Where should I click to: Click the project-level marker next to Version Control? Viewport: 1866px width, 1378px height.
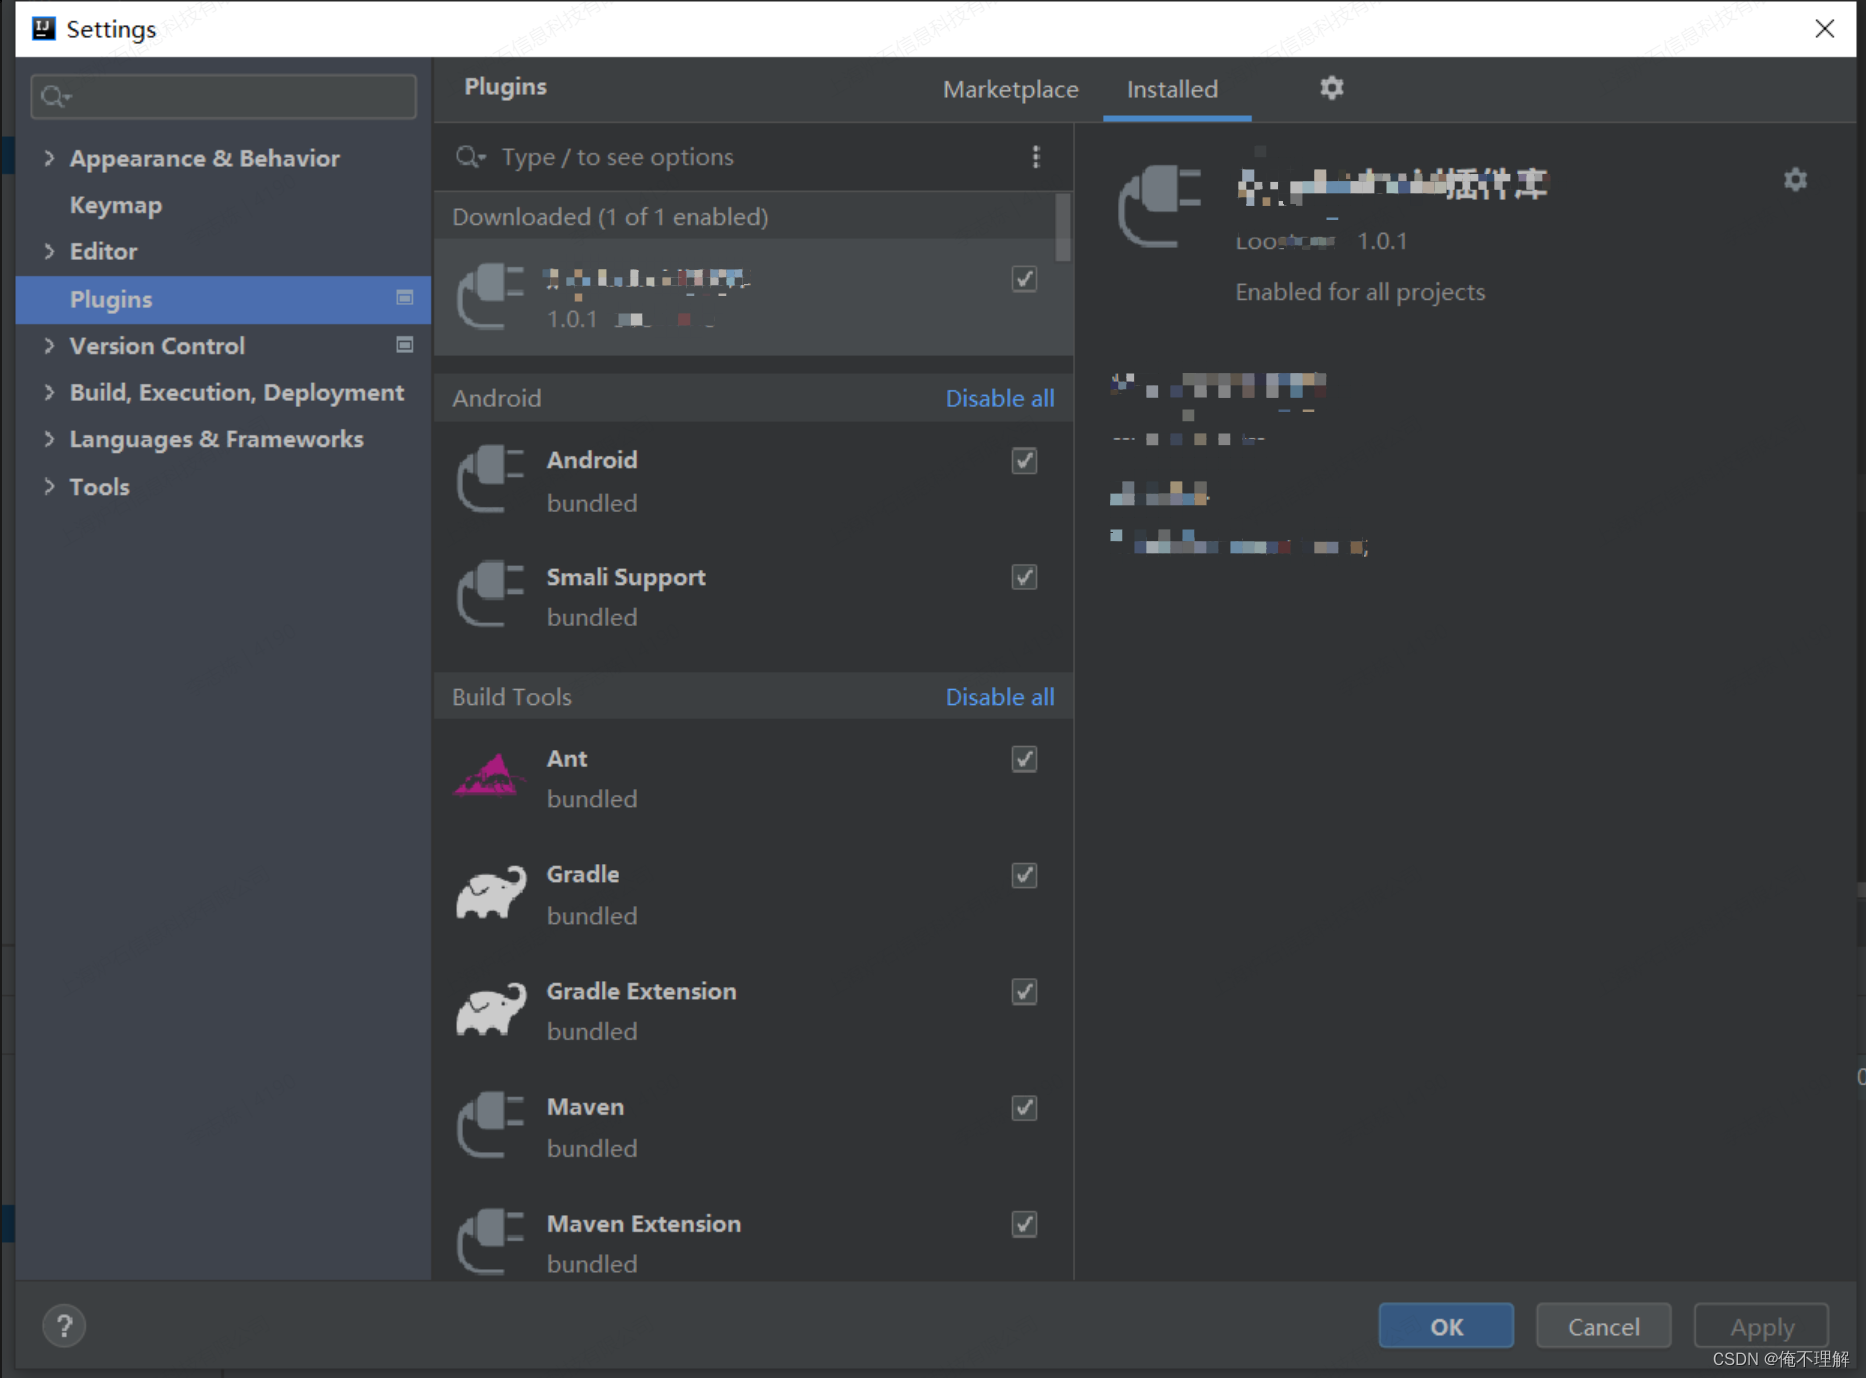405,345
